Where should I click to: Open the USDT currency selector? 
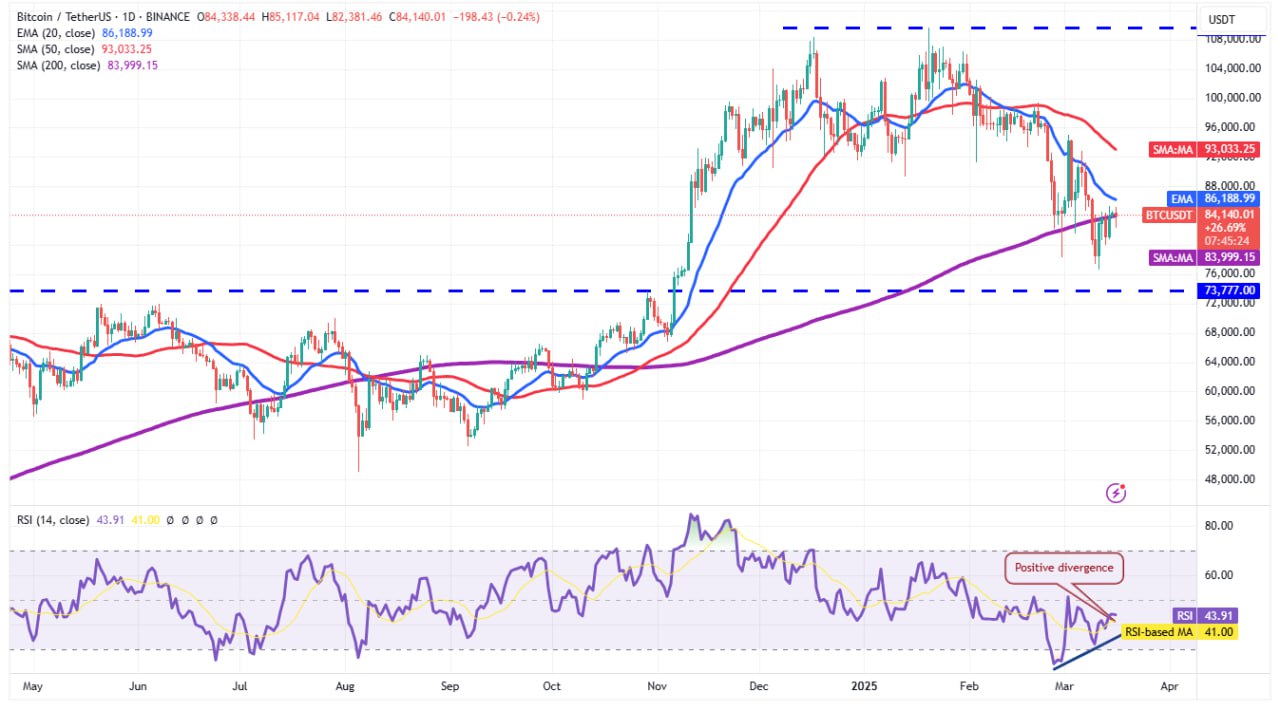(x=1223, y=19)
